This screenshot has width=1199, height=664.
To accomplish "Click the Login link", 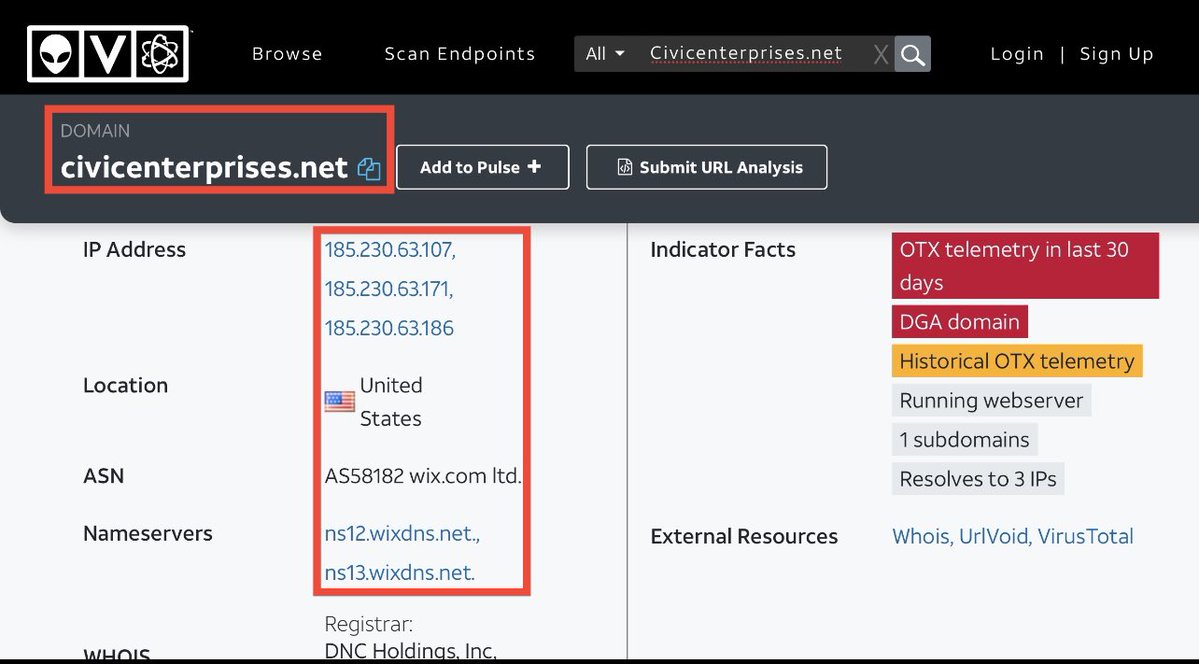I will (x=1016, y=54).
